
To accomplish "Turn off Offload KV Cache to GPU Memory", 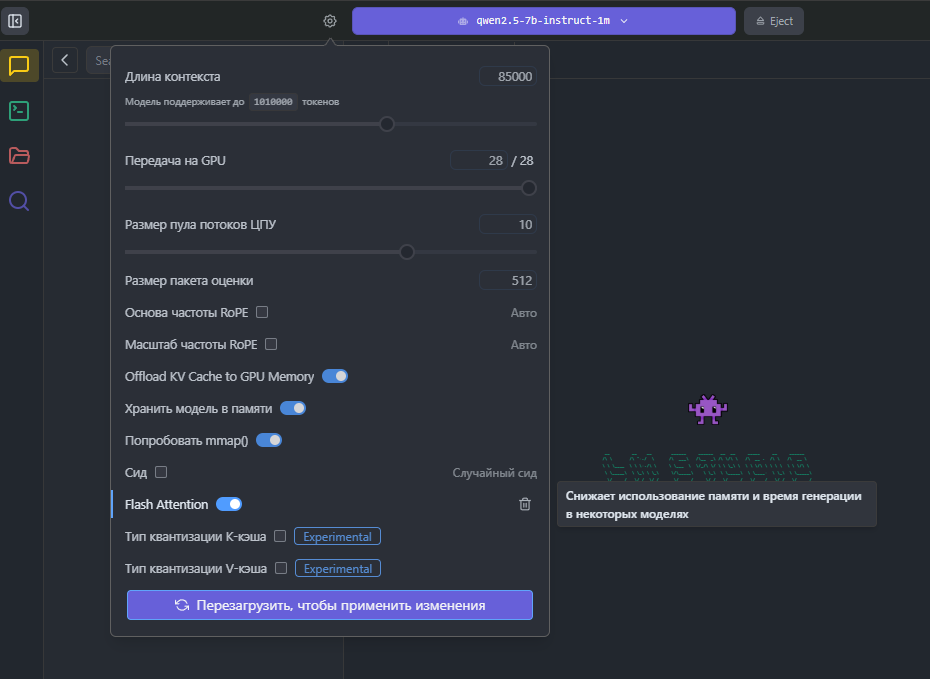I will coord(335,377).
